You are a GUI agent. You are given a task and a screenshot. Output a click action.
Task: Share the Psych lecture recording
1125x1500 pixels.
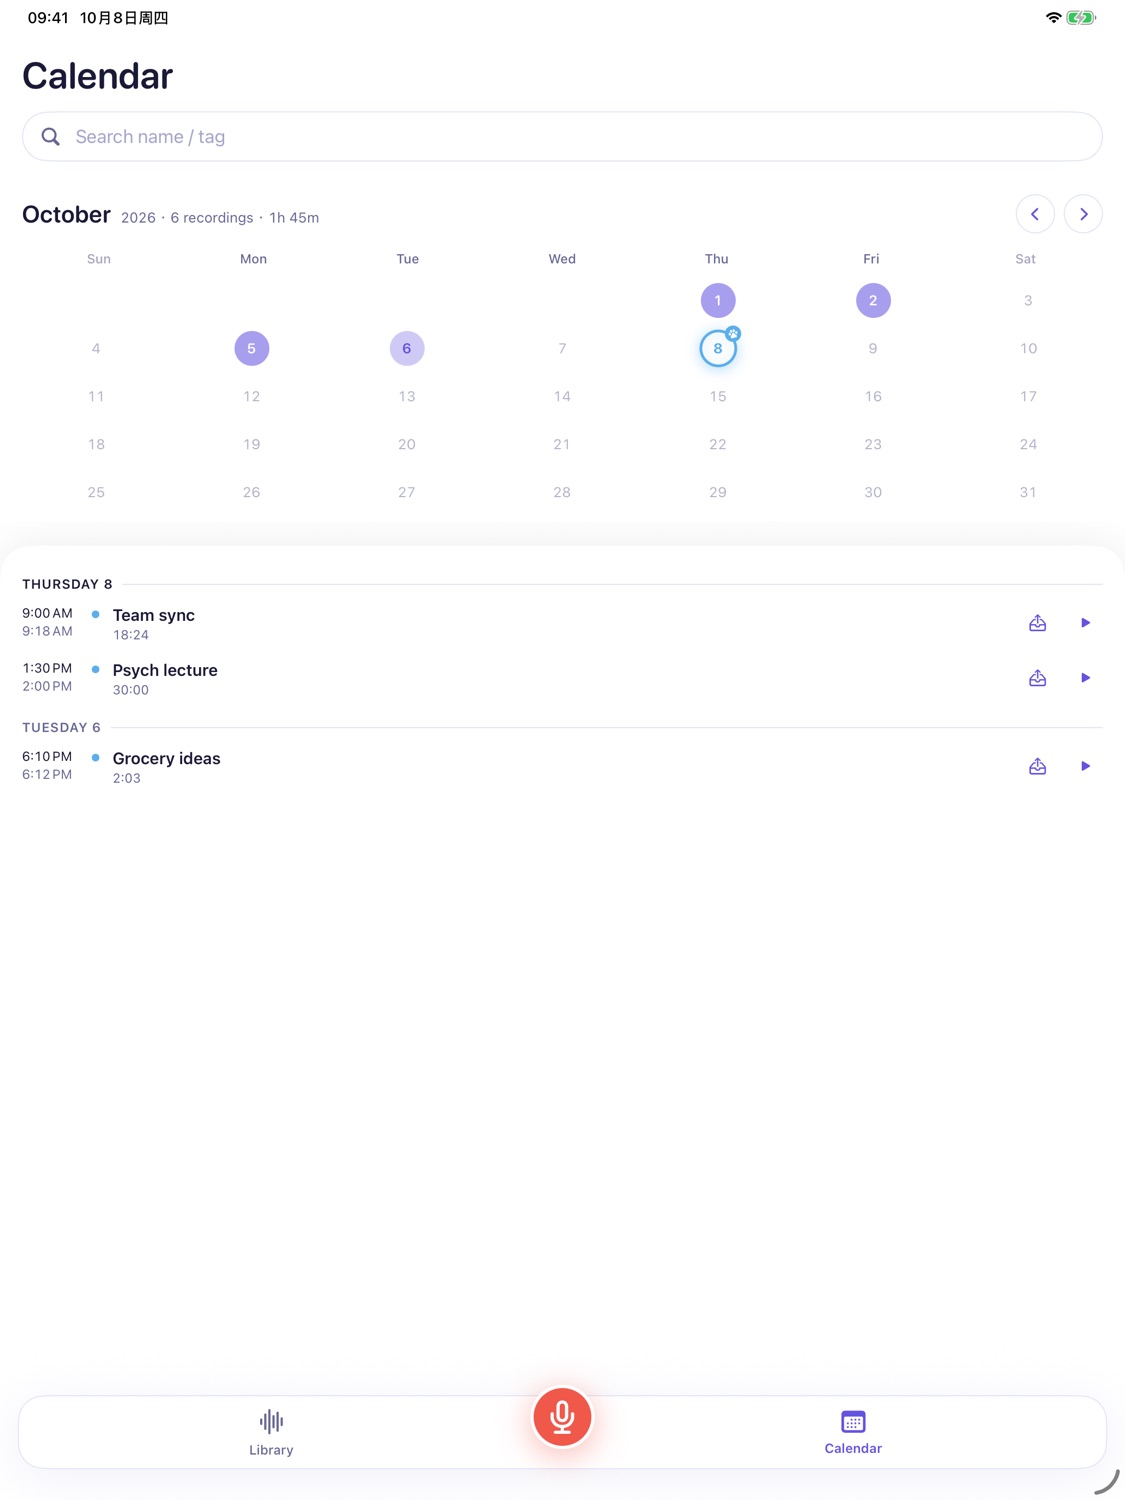pyautogui.click(x=1038, y=678)
